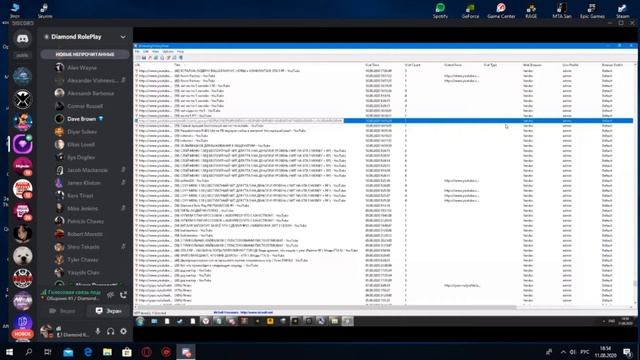The width and height of the screenshot is (640, 360).
Task: Click vertical scrollbar in history window
Action: pos(635,284)
